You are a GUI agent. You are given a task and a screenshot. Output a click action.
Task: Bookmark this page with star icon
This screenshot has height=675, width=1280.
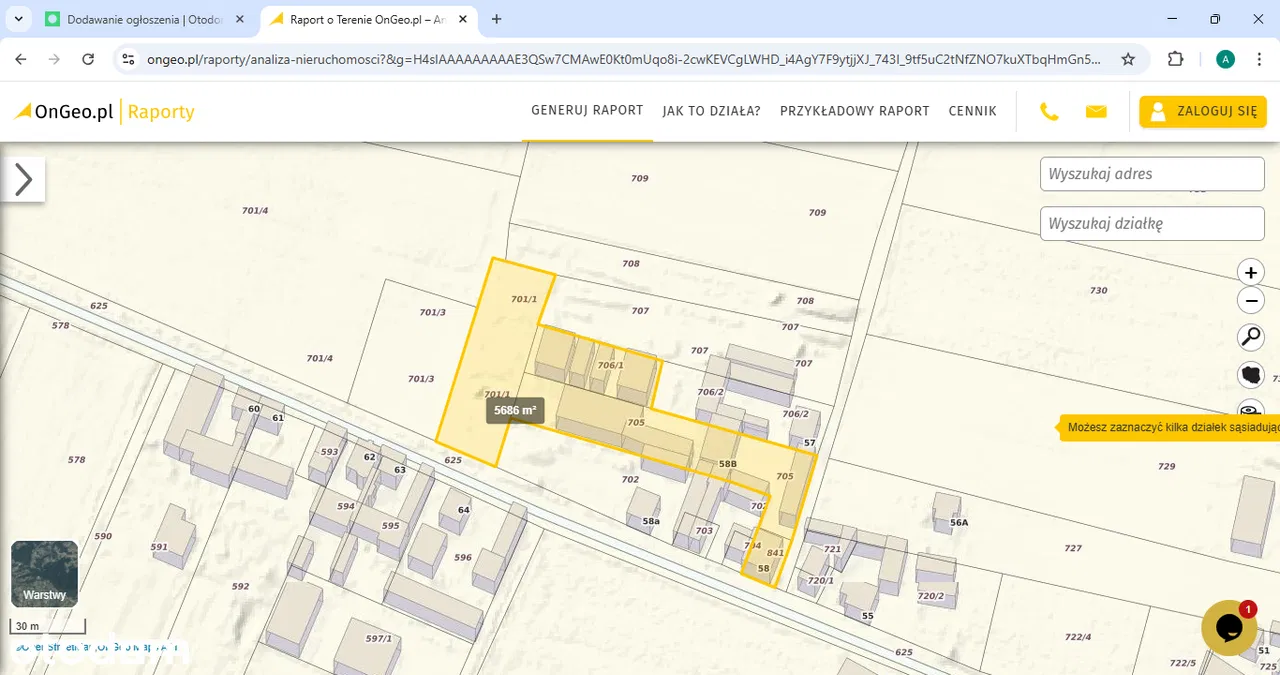click(1128, 59)
